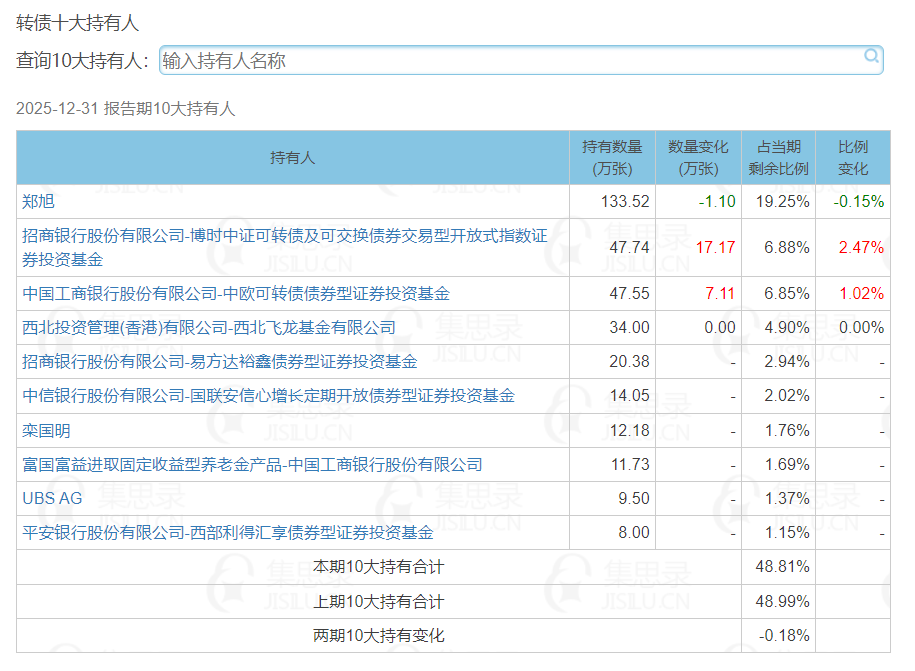Click the 数量变化(万张) column header
The height and width of the screenshot is (671, 915).
click(x=698, y=158)
